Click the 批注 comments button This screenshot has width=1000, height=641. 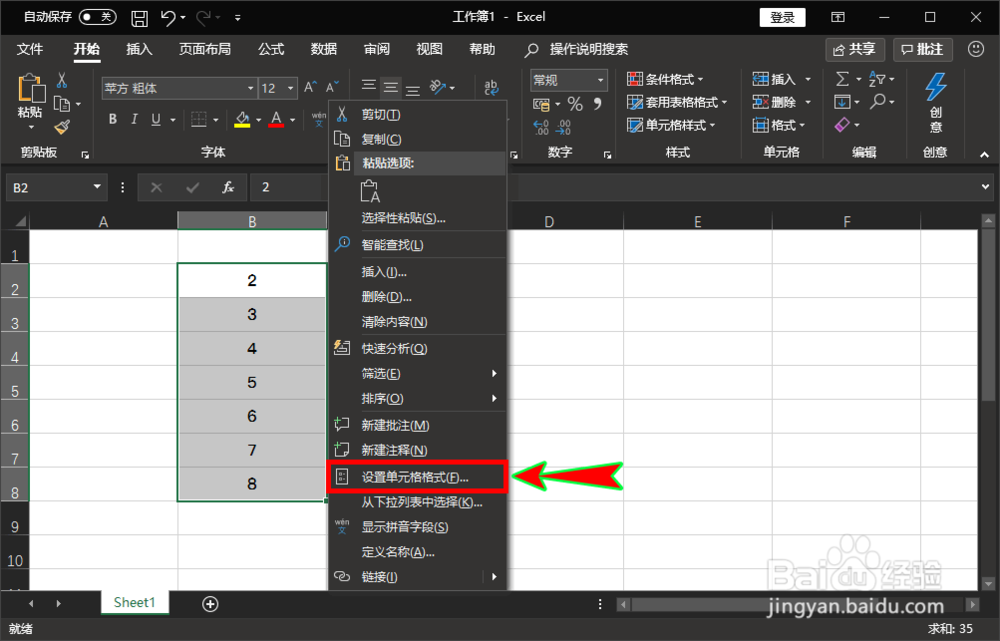[x=923, y=50]
